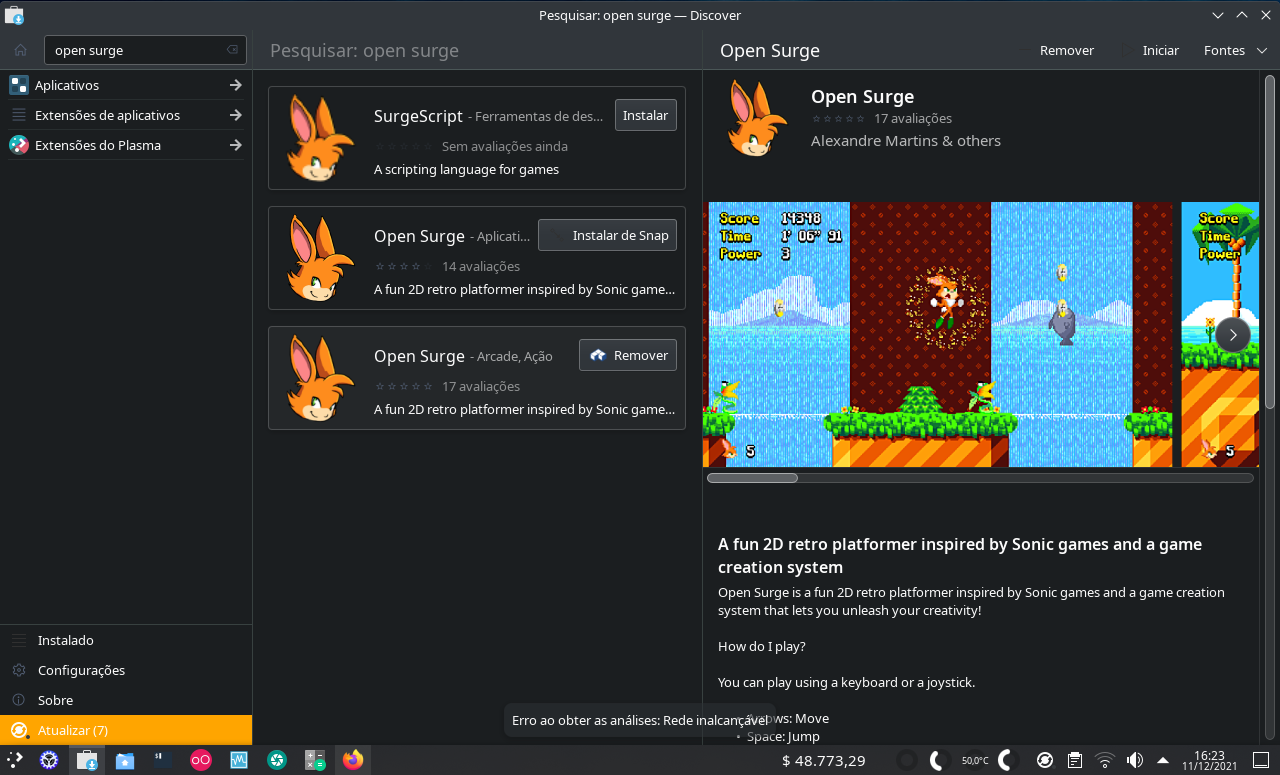Open the calculator from taskbar
The height and width of the screenshot is (775, 1280).
pyautogui.click(x=315, y=760)
